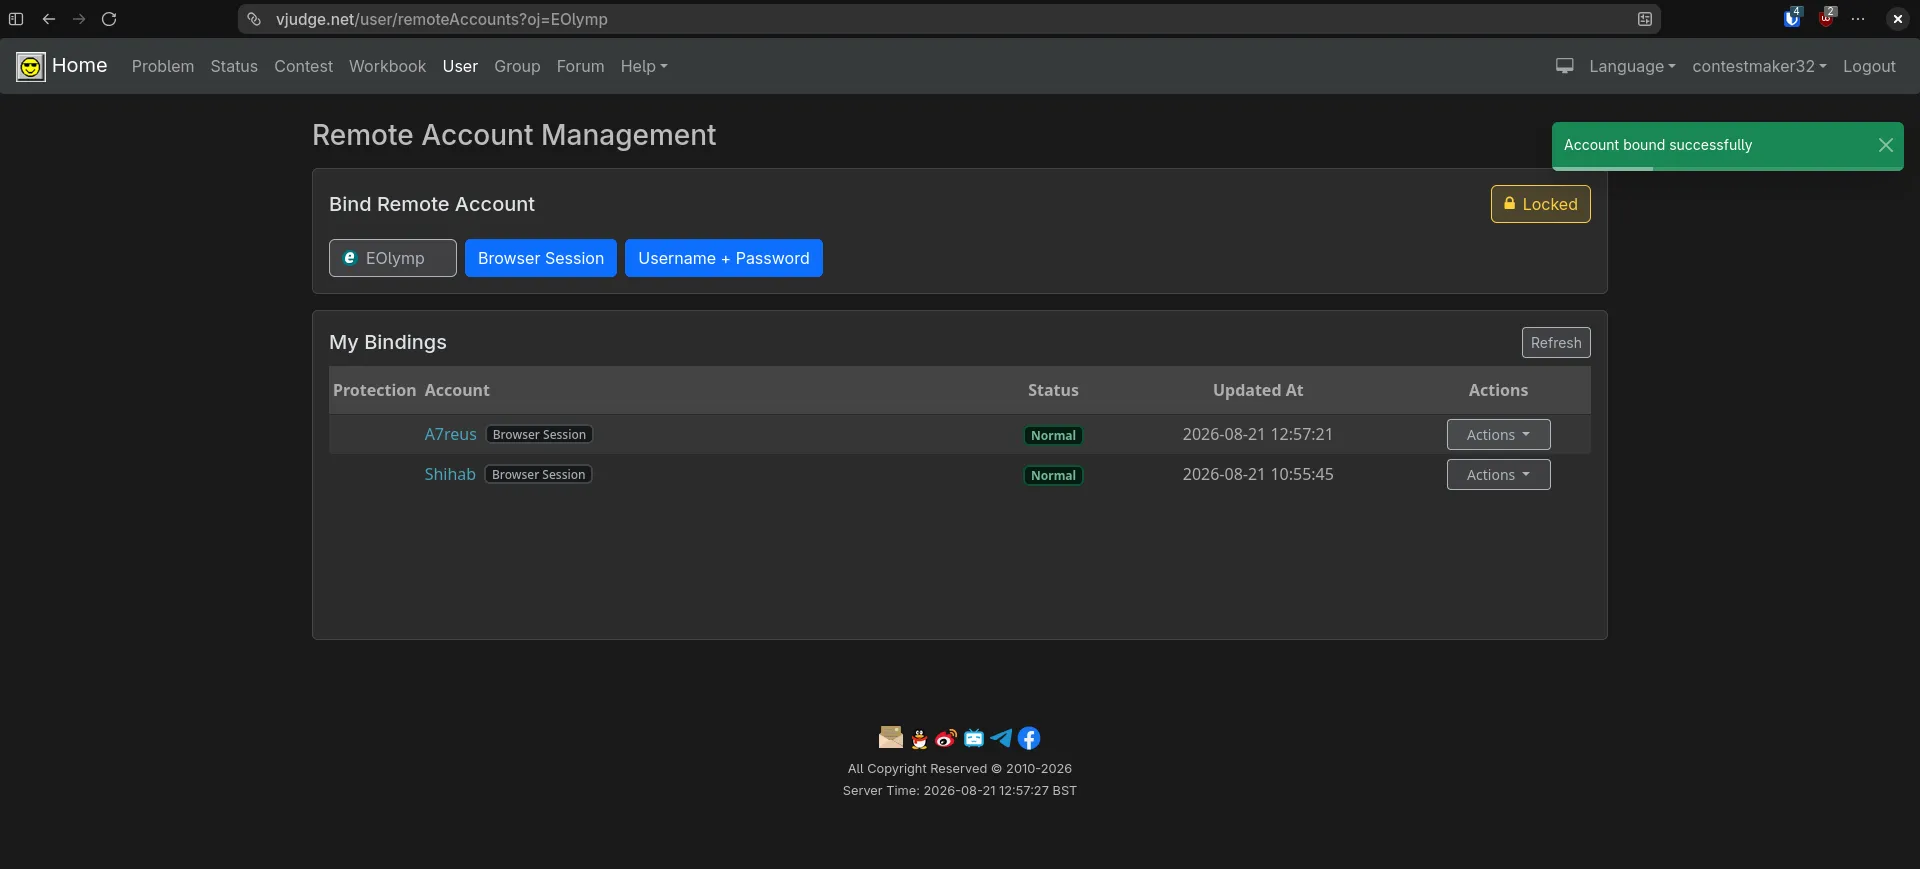Open the Problem menu item
The width and height of the screenshot is (1920, 869).
pyautogui.click(x=163, y=66)
